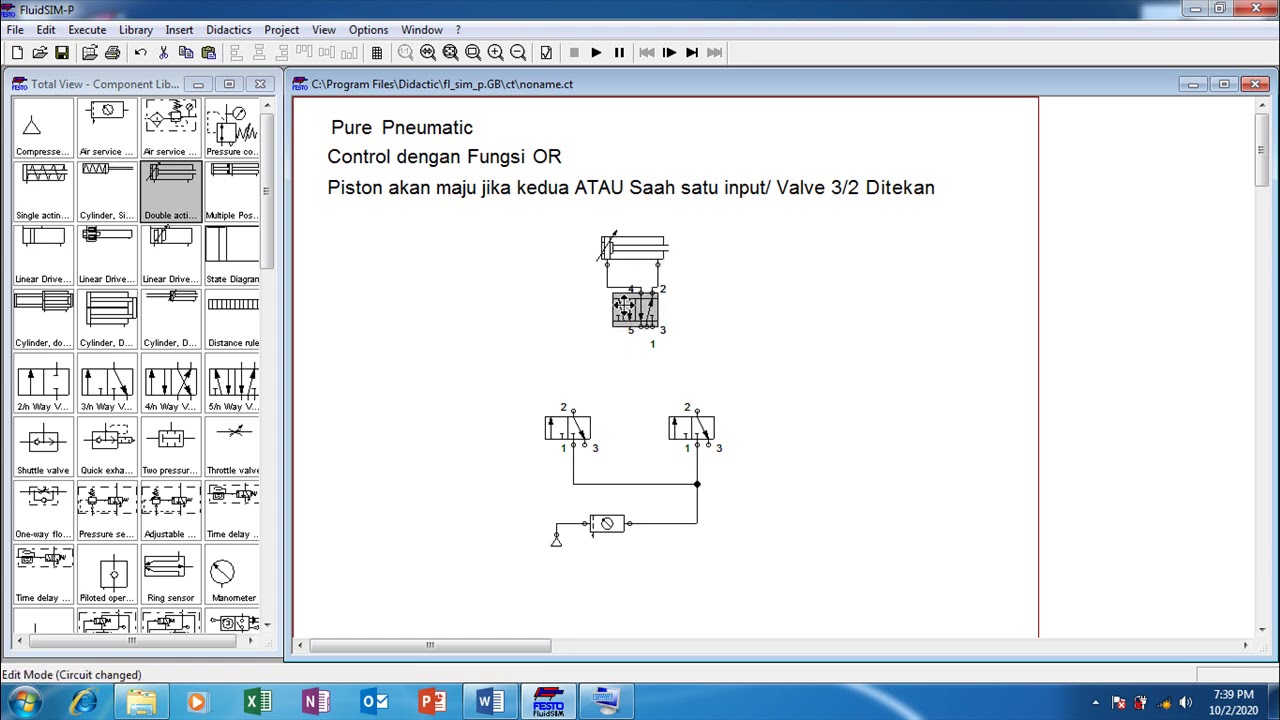This screenshot has width=1280, height=720.
Task: Toggle the grid display toolbar icon
Action: (377, 53)
